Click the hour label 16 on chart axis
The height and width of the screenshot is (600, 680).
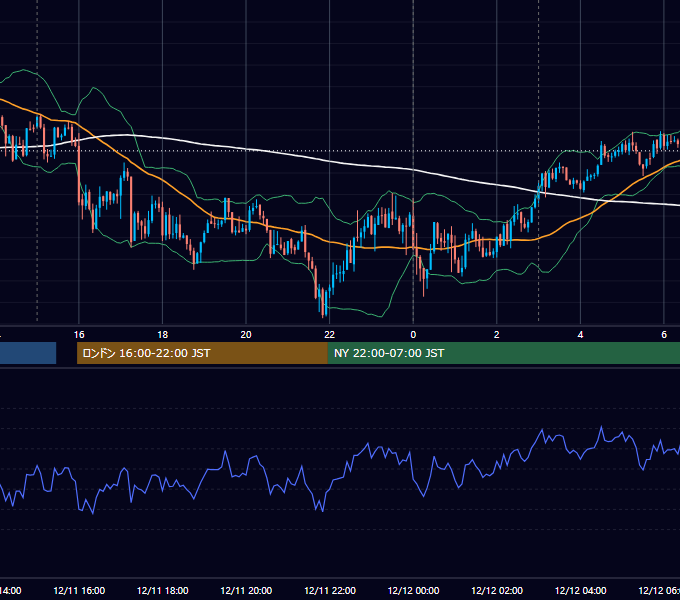coord(79,335)
